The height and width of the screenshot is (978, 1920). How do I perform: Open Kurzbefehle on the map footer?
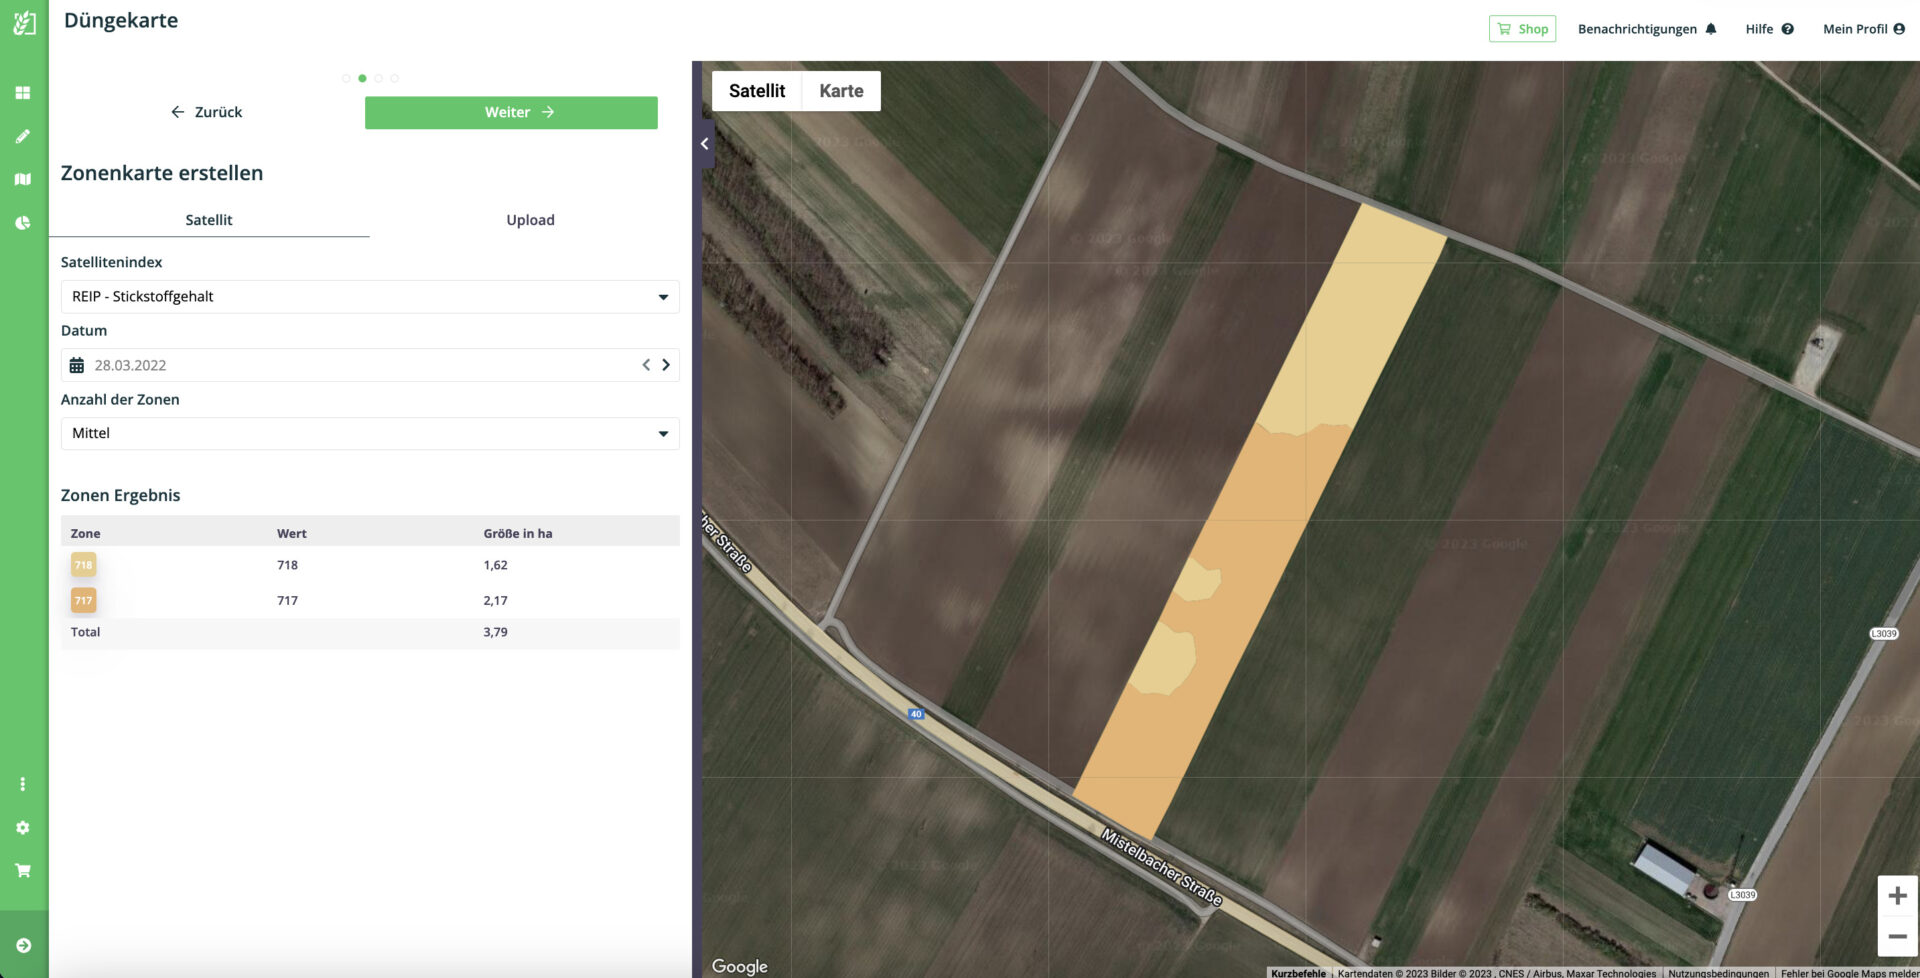1298,973
